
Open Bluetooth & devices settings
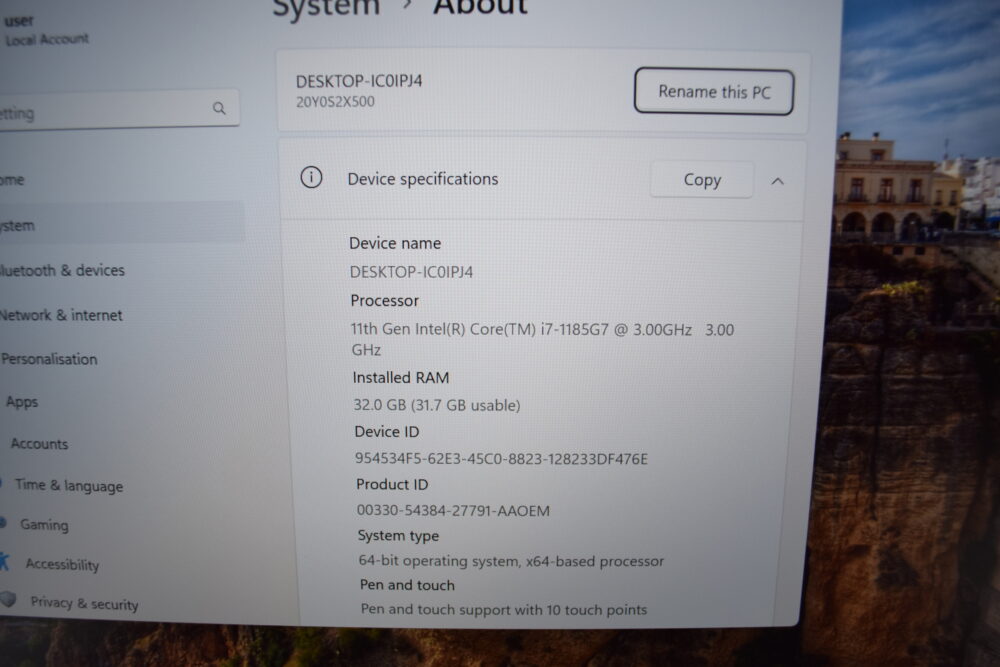[62, 270]
